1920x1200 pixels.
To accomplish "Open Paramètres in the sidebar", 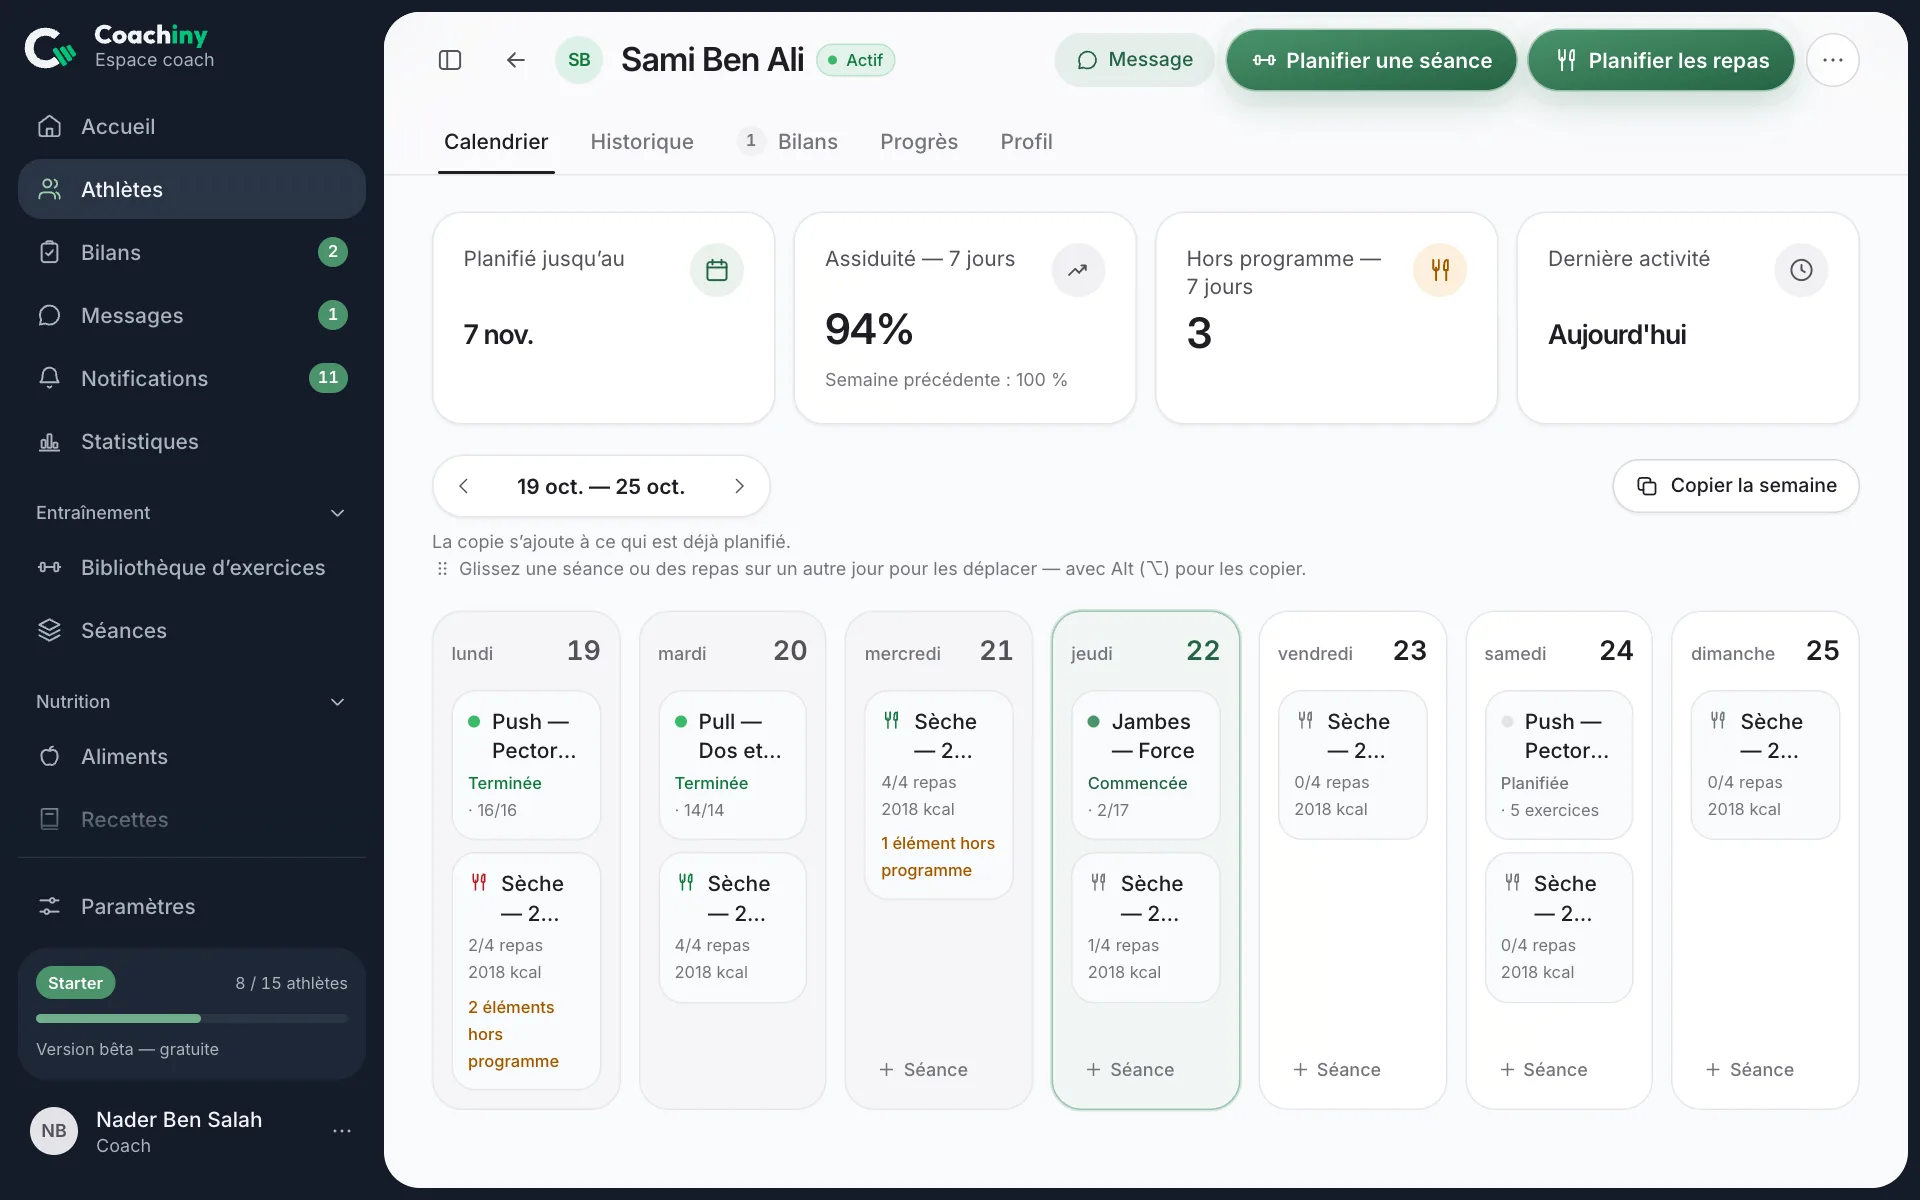I will 192,906.
